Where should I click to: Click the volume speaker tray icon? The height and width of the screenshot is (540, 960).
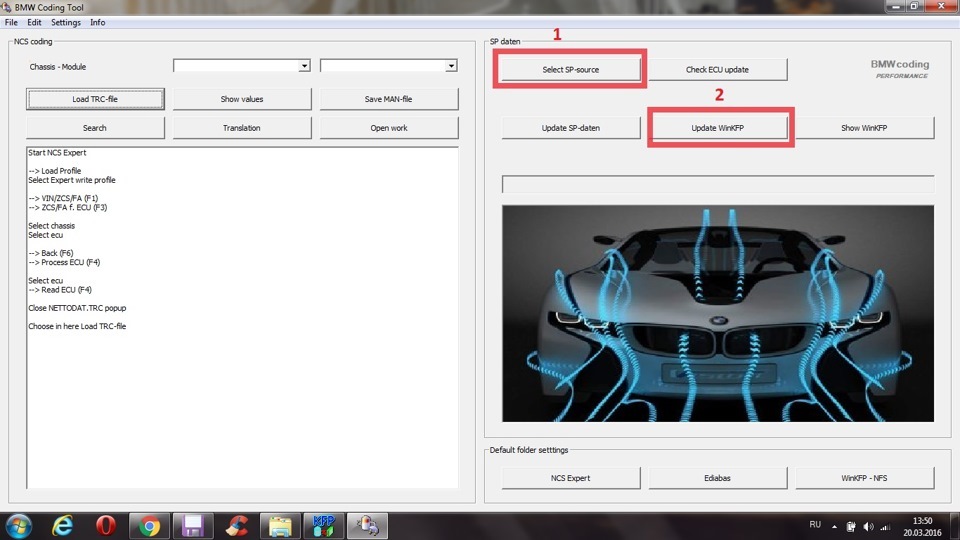tap(868, 527)
